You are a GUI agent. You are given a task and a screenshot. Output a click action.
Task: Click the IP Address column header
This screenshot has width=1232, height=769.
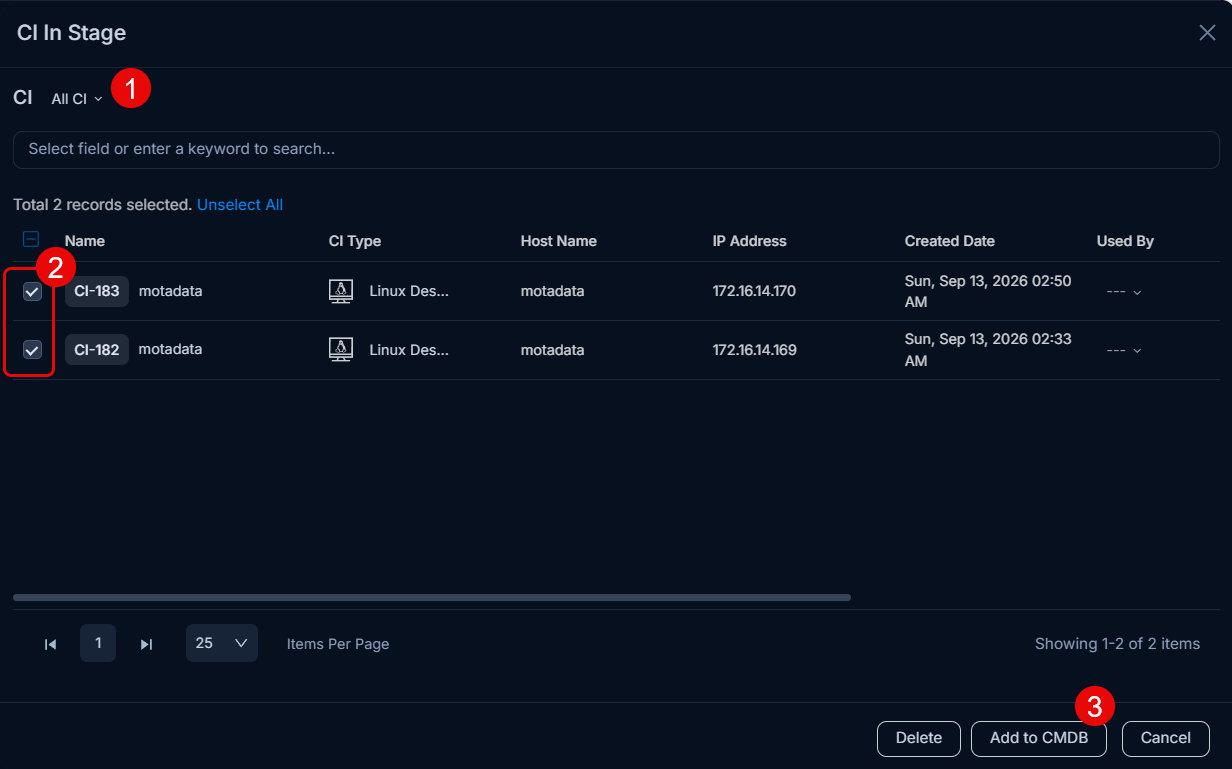tap(750, 241)
